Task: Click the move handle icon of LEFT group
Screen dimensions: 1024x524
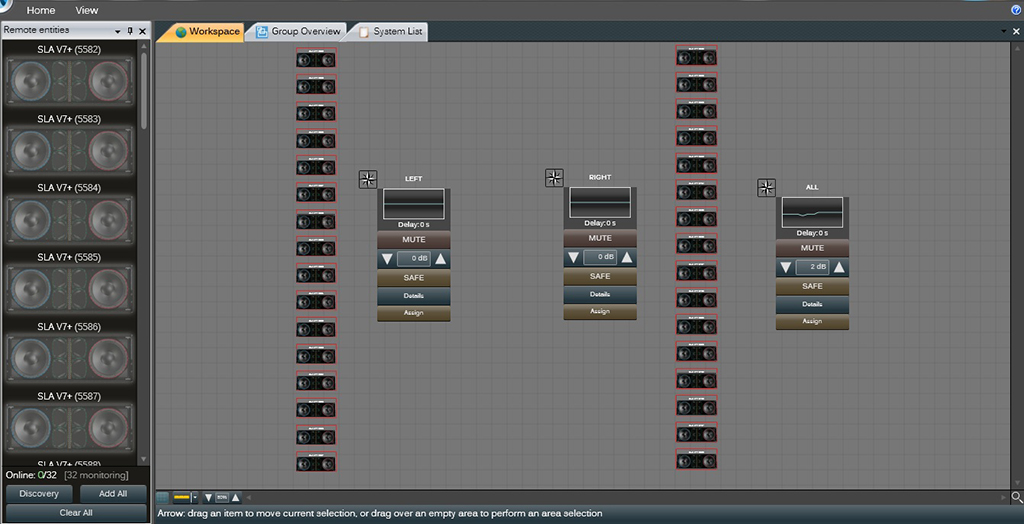Action: [x=368, y=179]
